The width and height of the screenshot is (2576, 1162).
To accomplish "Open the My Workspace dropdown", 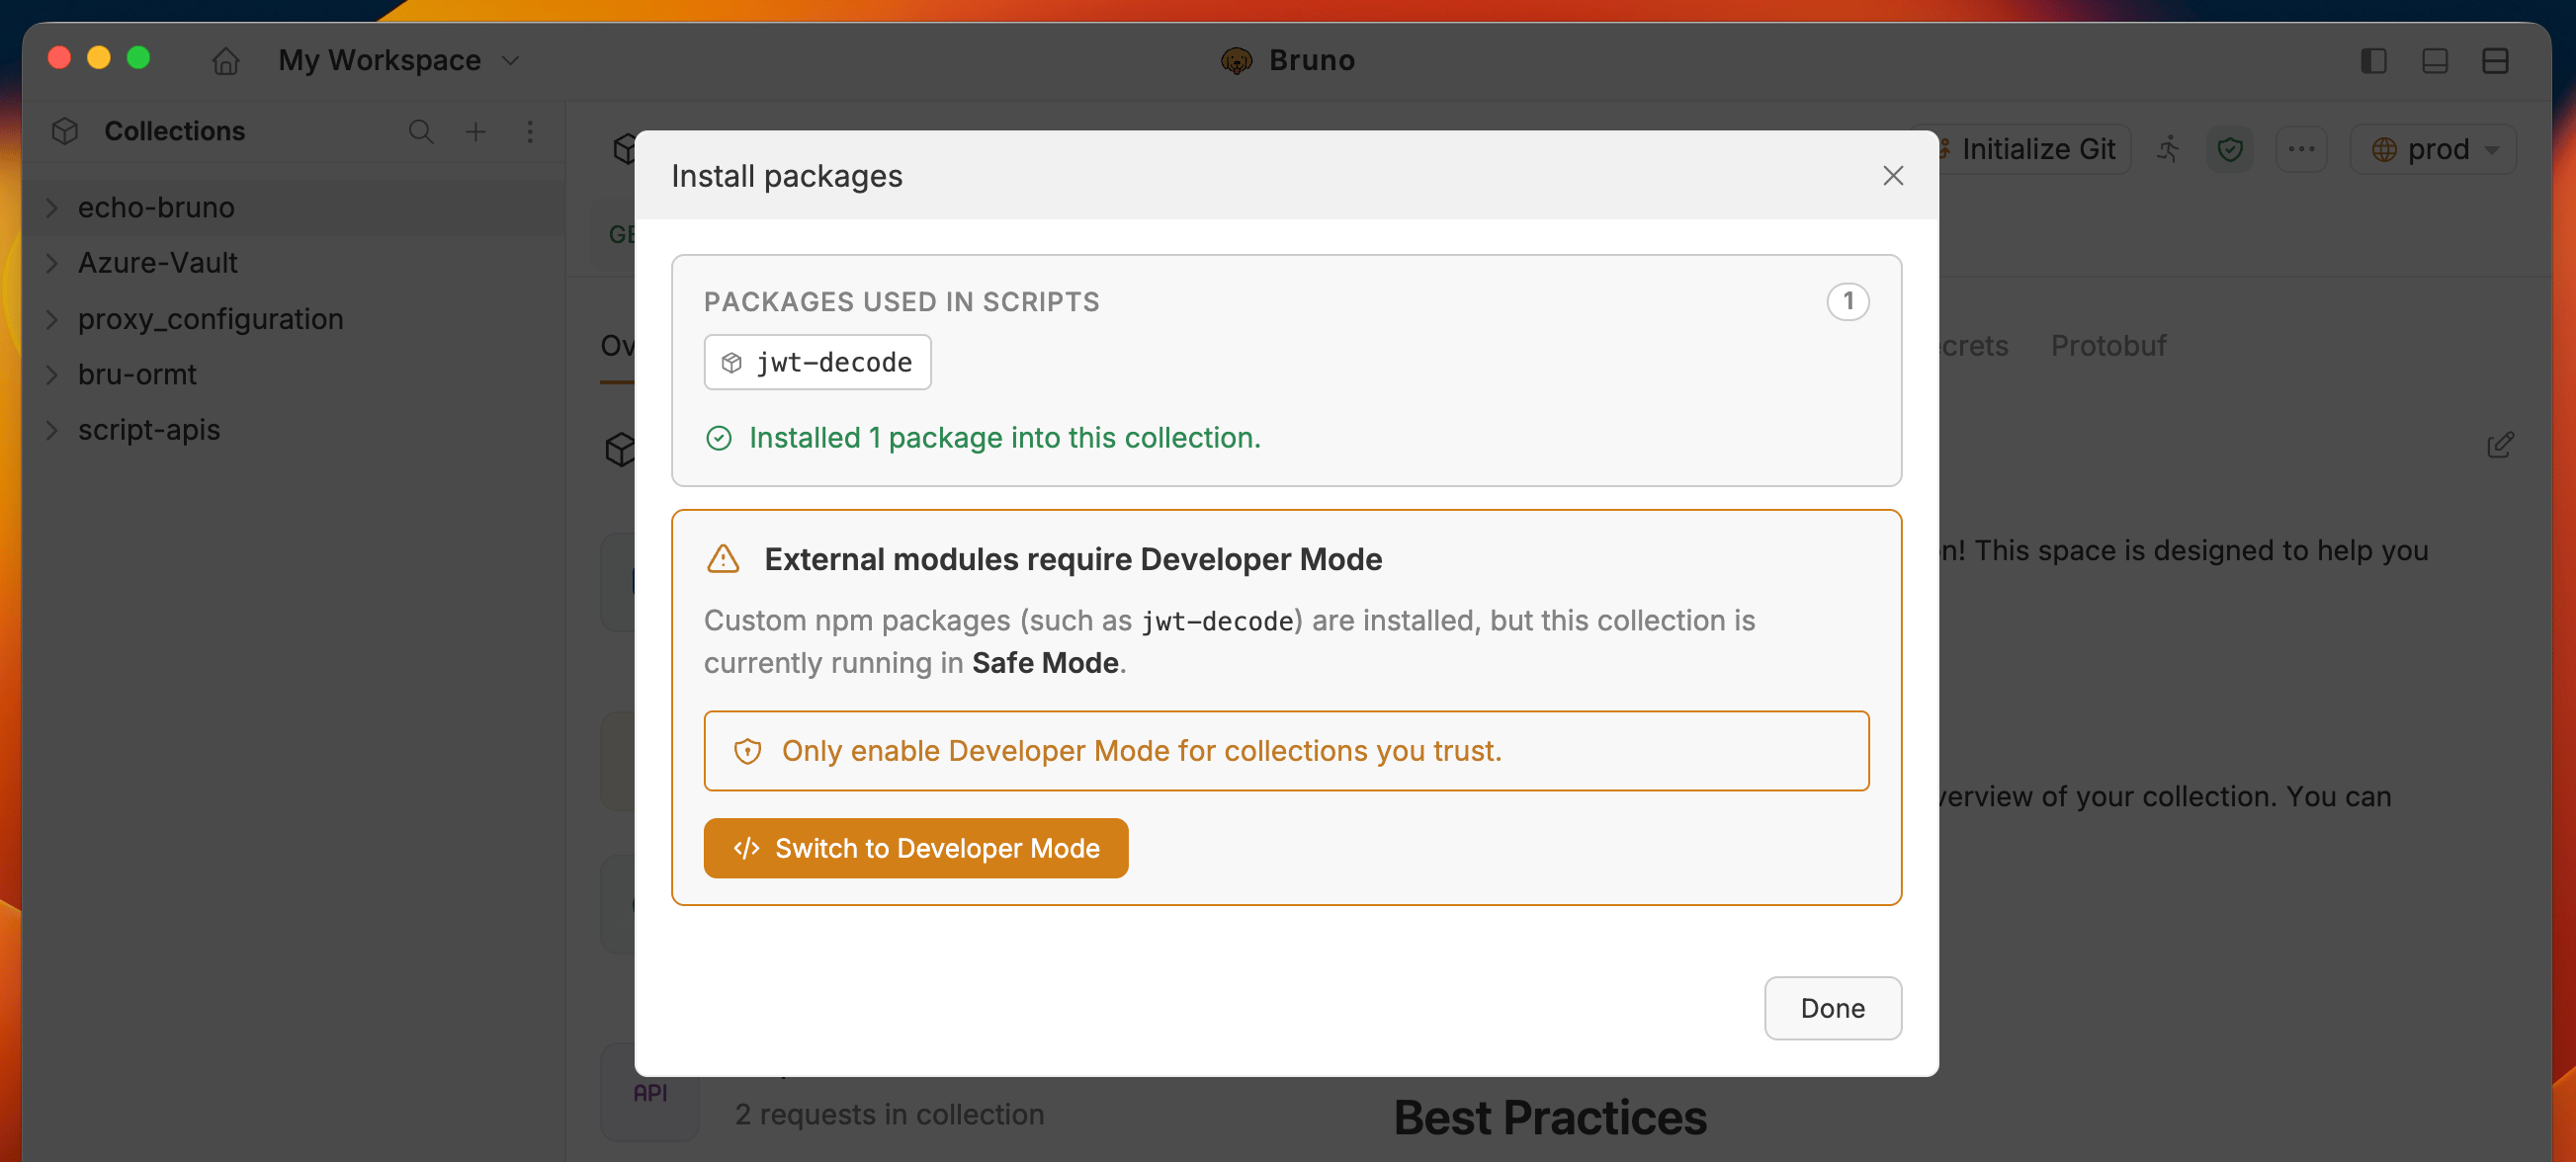I will (399, 61).
